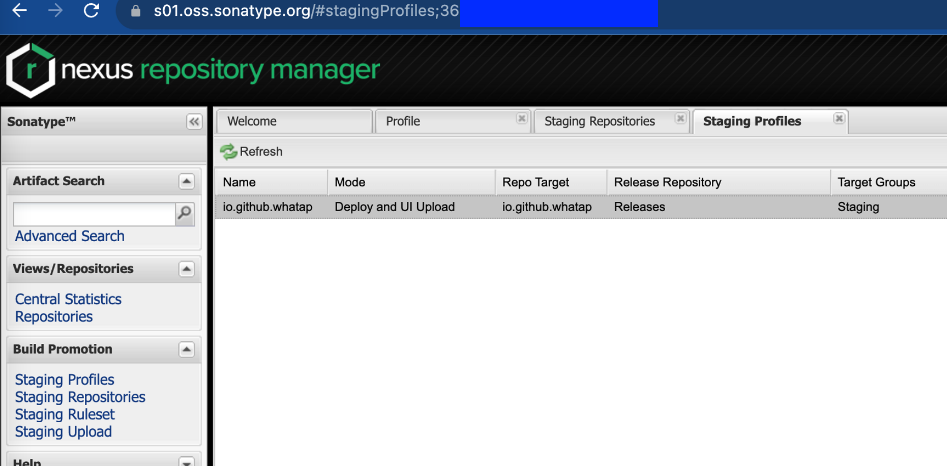Collapse the Build Promotion panel
947x466 pixels.
[x=187, y=349]
